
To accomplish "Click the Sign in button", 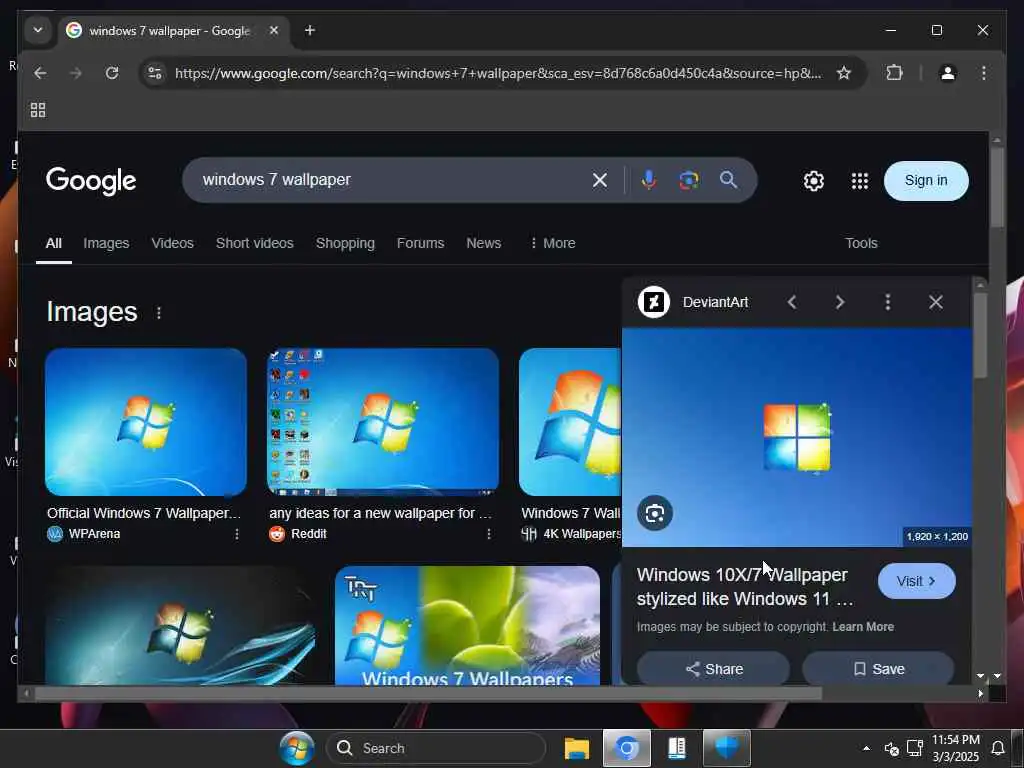I will click(x=925, y=180).
